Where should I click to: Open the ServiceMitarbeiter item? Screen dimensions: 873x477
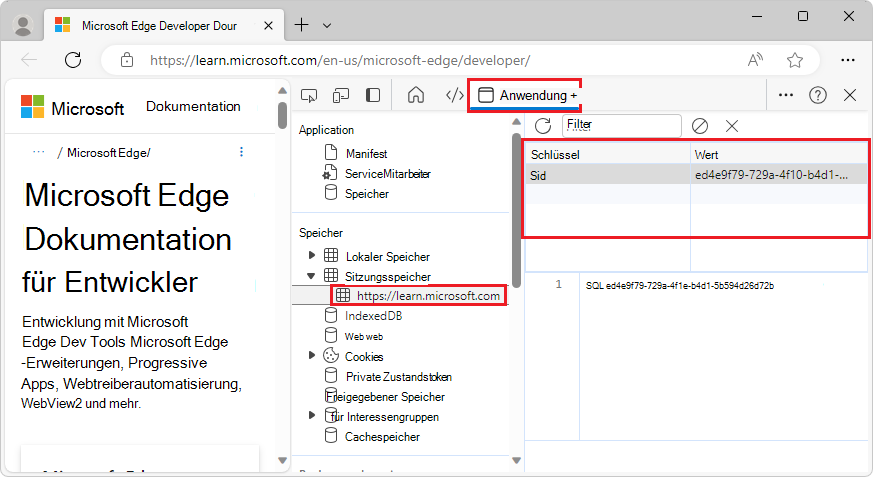(388, 174)
